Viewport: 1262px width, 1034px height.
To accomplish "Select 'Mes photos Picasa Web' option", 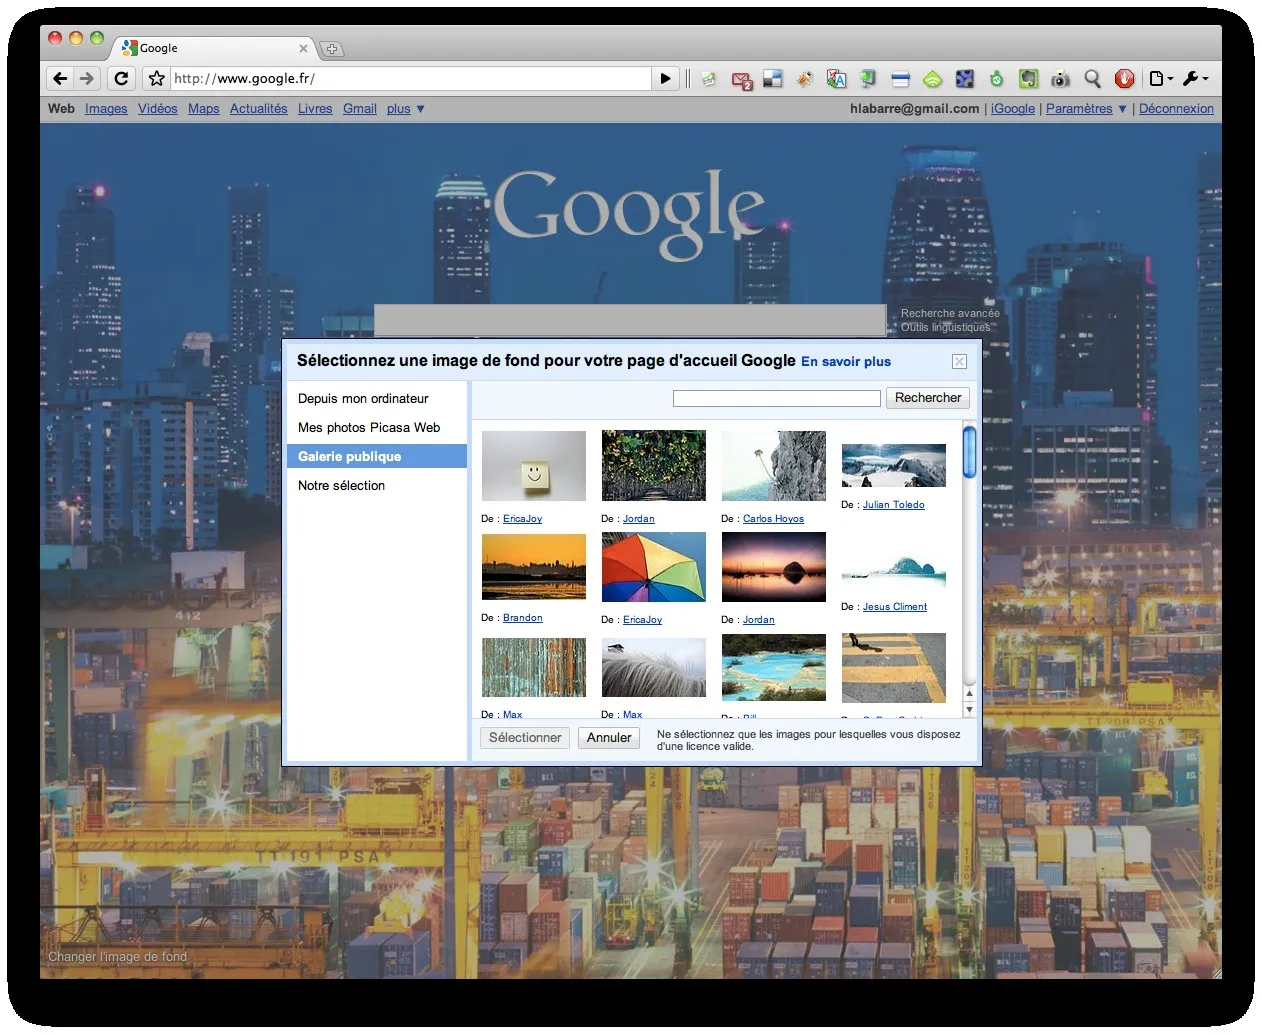I will [377, 427].
